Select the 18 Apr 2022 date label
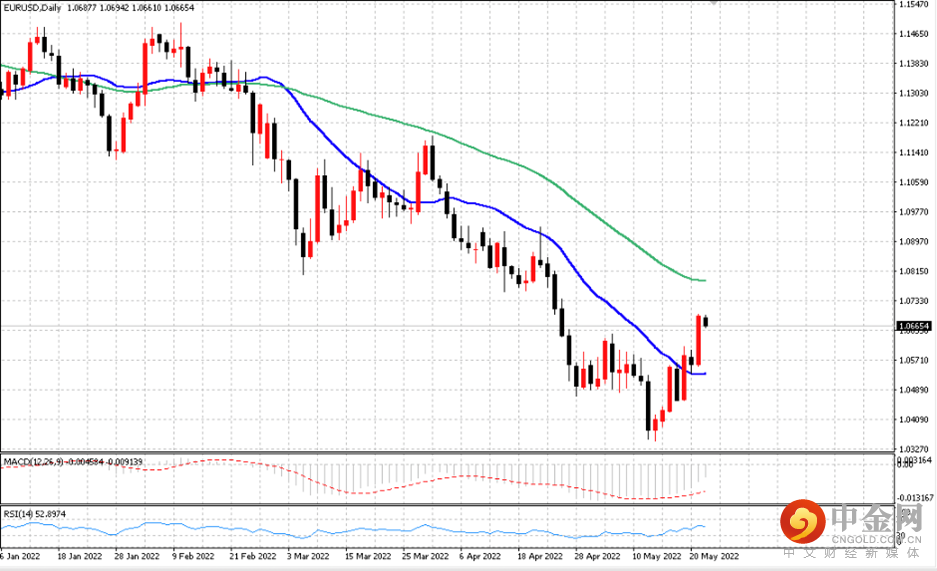Viewport: 937px width, 571px height. (540, 556)
